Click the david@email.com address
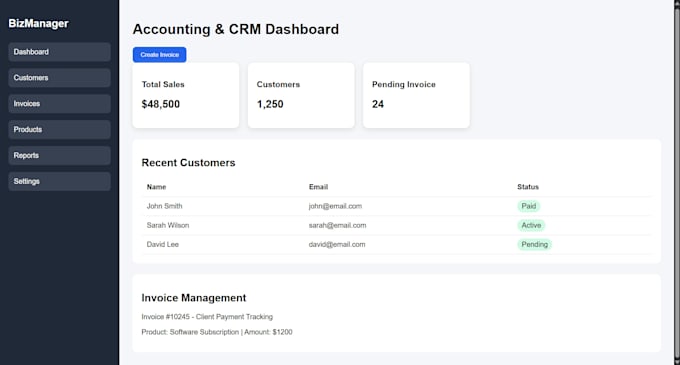 [337, 244]
